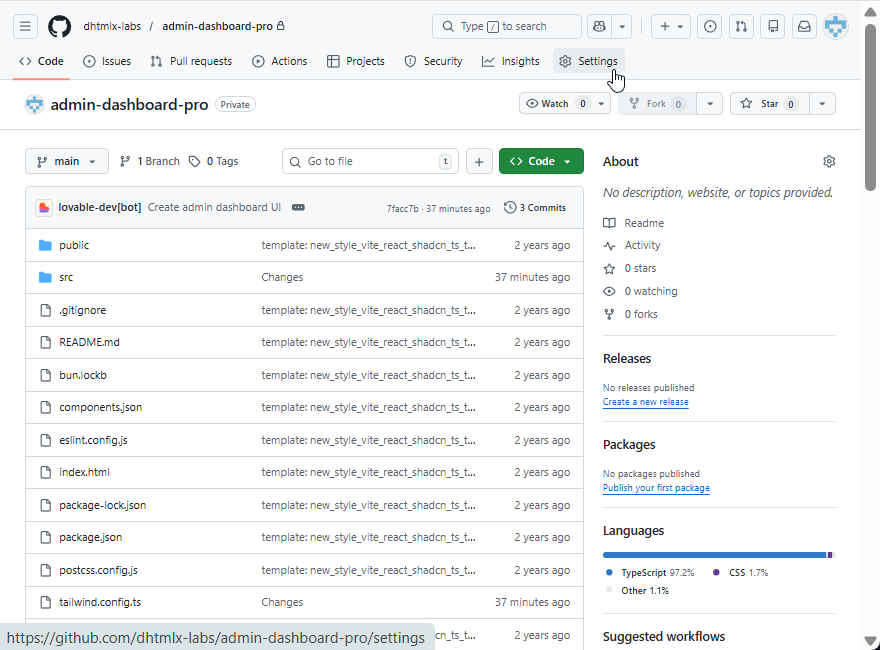
Task: Open the About section settings gear
Action: 828,161
